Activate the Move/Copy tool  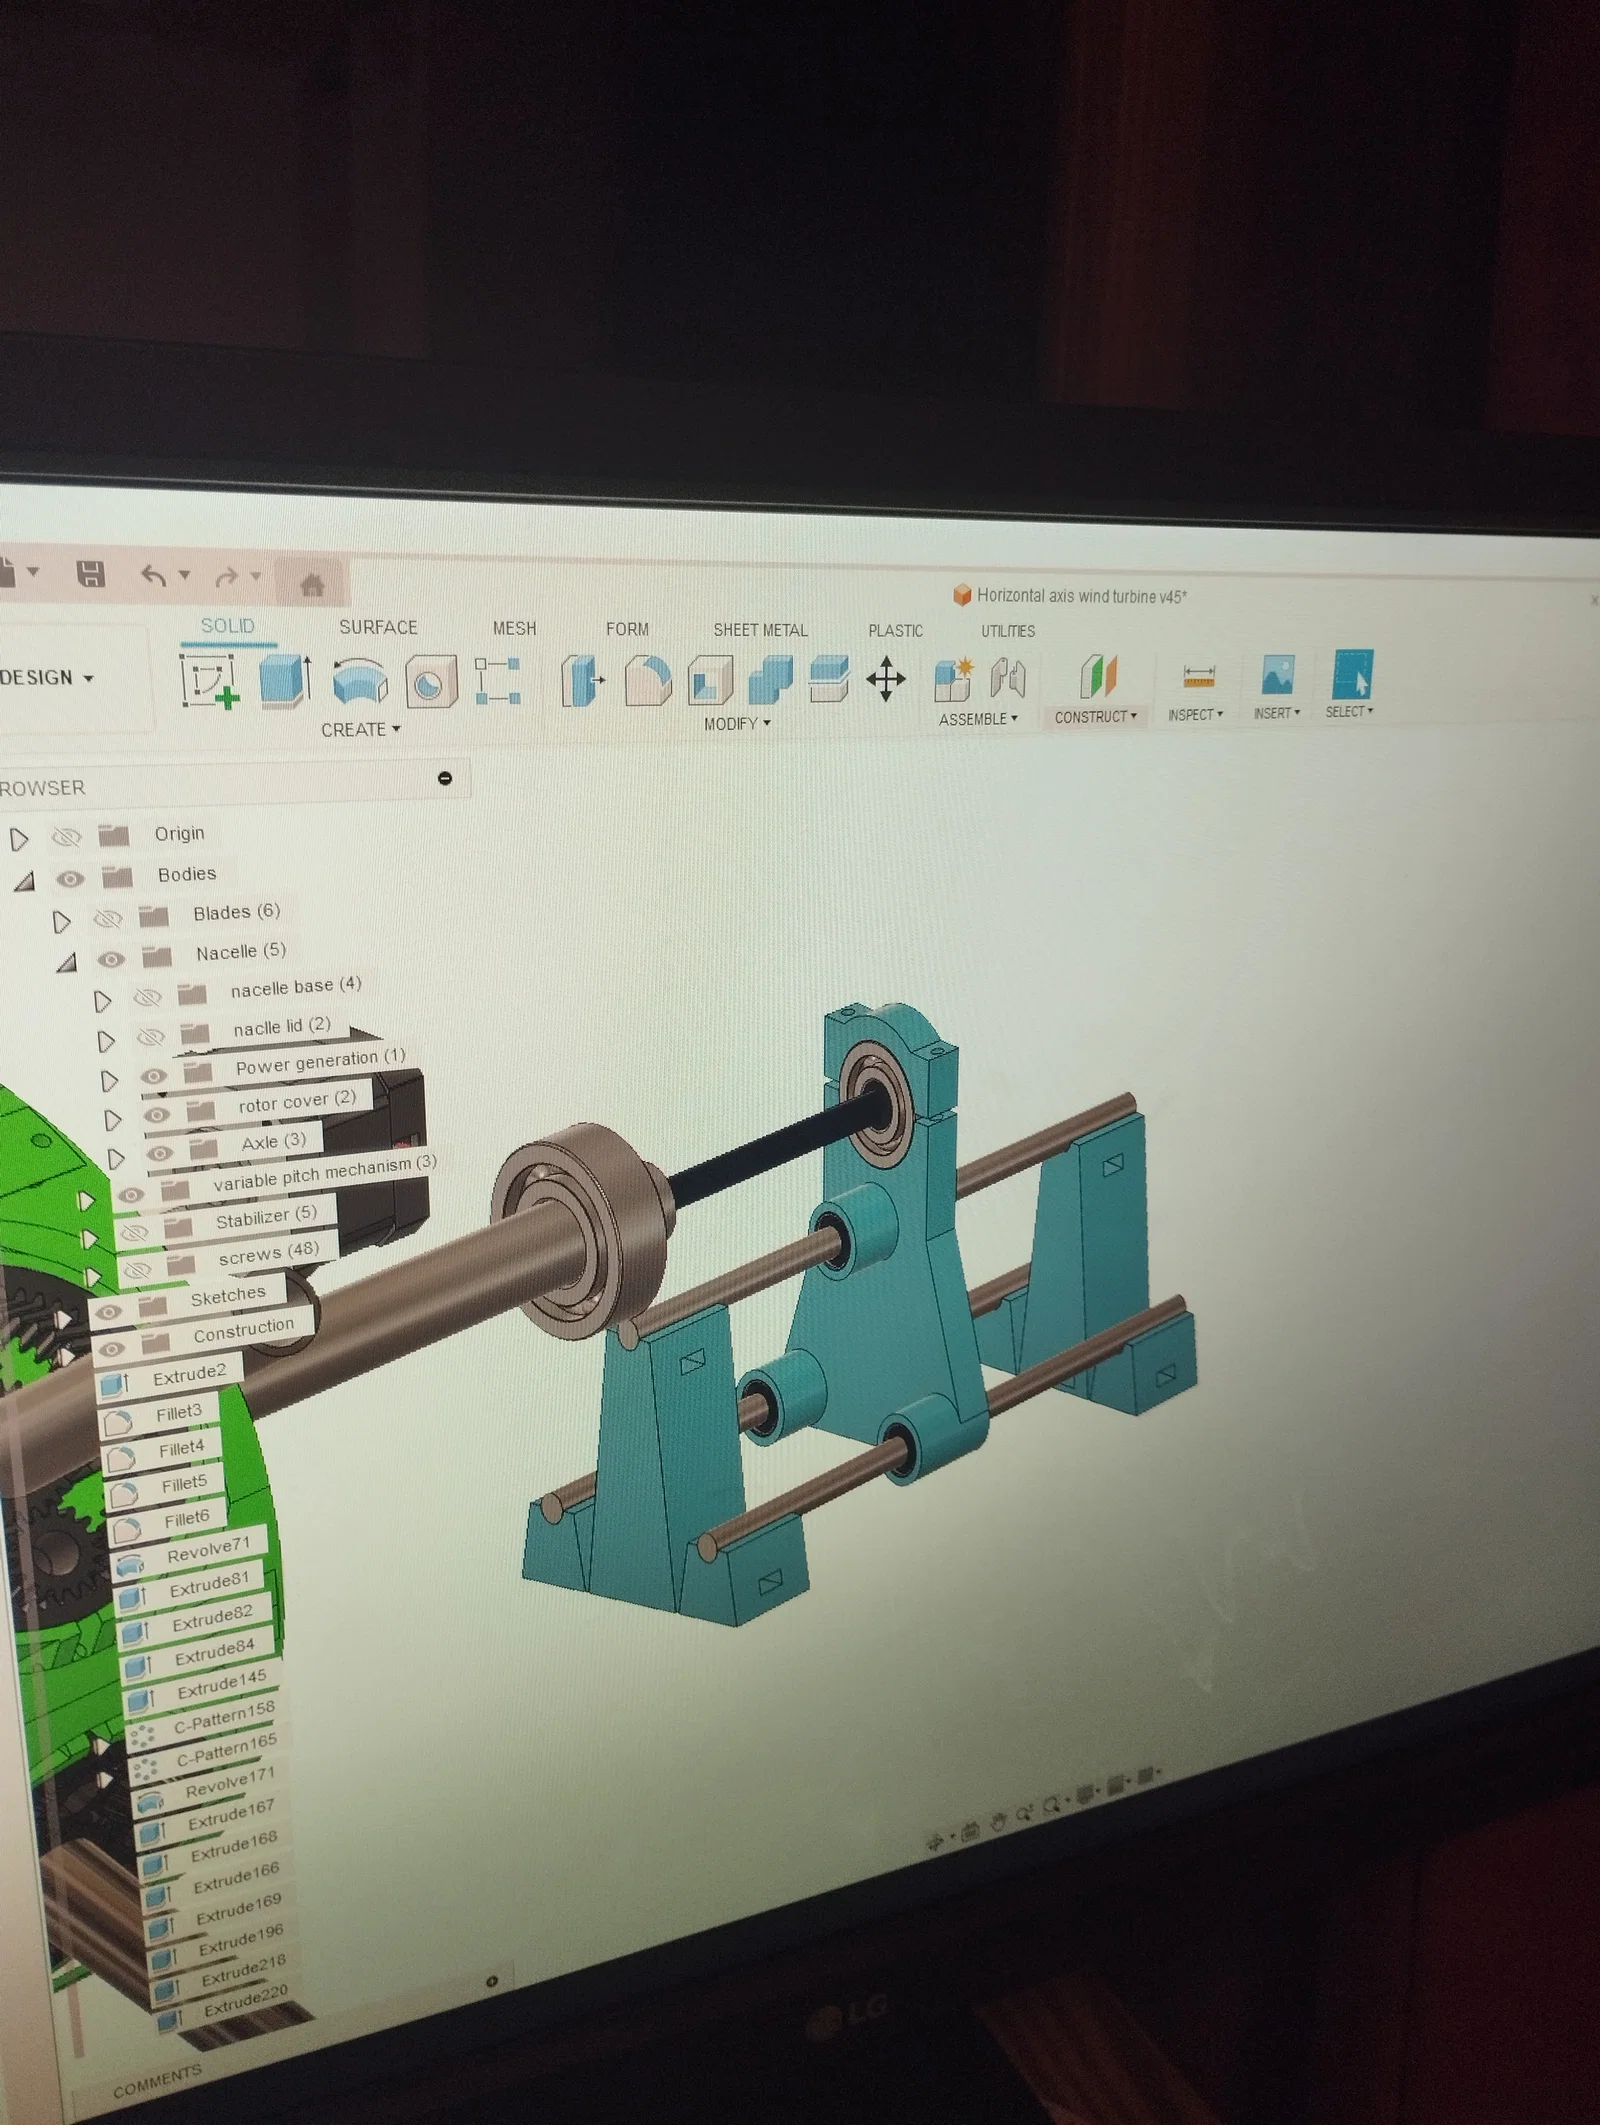click(886, 680)
